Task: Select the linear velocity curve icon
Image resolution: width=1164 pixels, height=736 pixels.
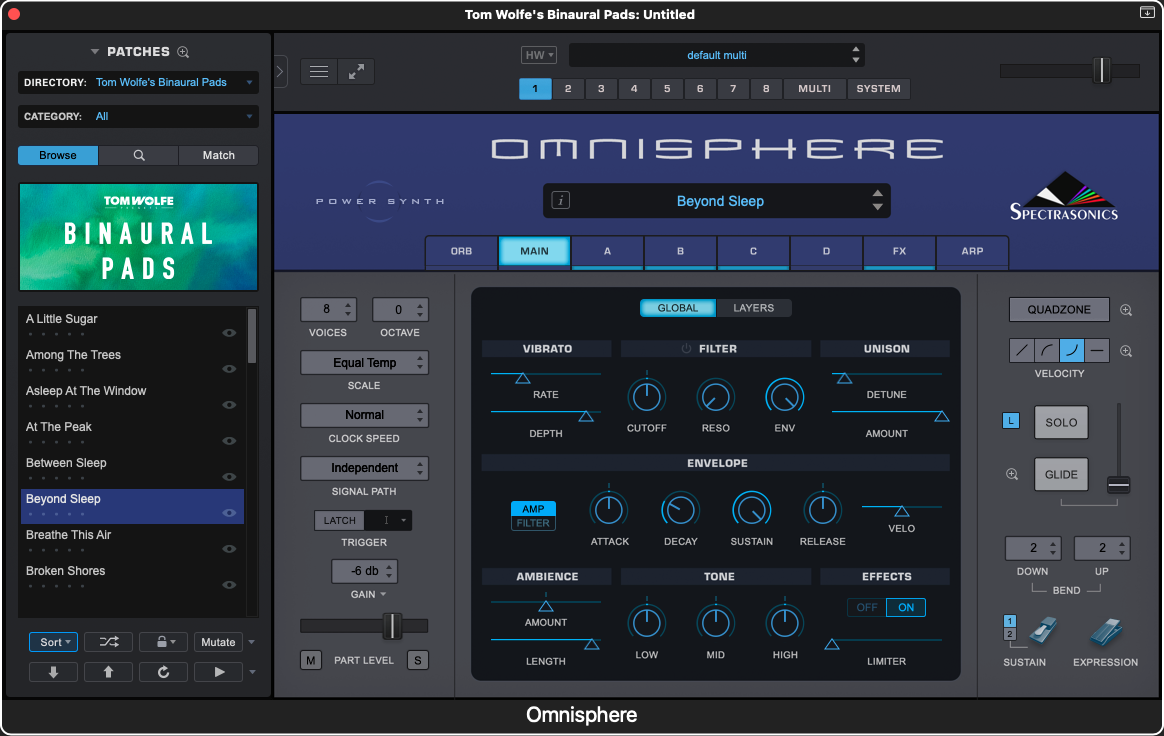Action: coord(1022,350)
